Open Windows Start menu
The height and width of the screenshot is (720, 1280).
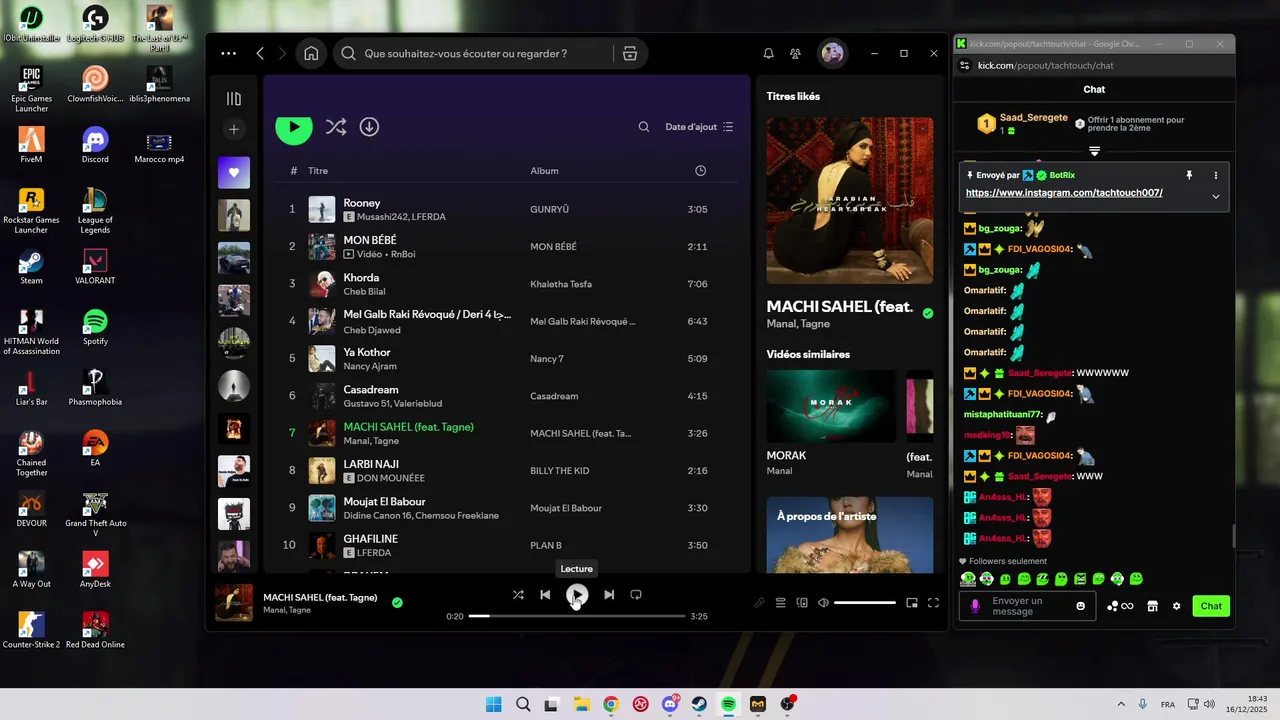tap(493, 704)
